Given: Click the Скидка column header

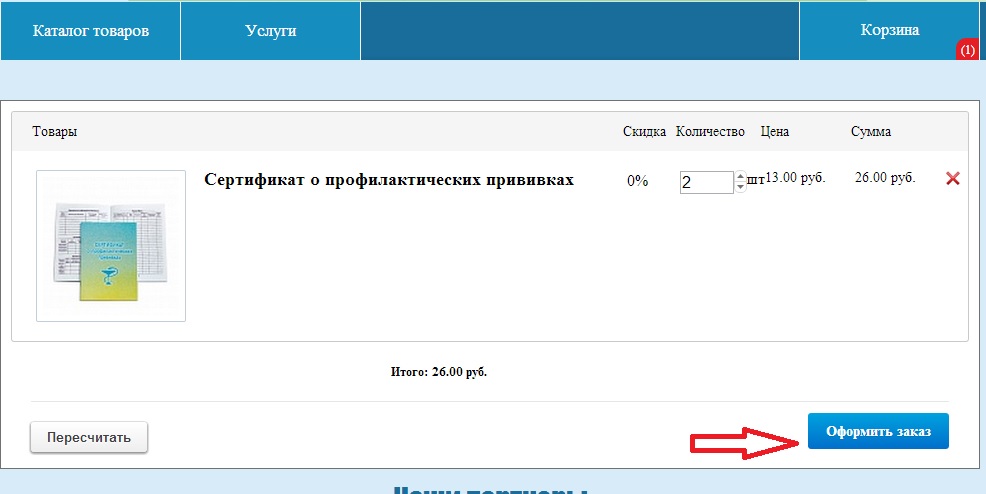Looking at the screenshot, I should [644, 131].
